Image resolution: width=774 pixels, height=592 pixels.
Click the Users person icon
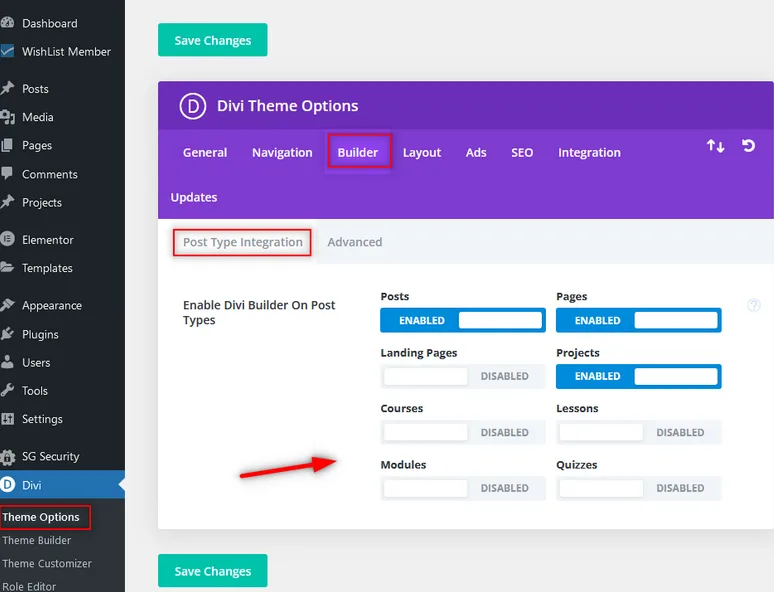tap(7, 362)
